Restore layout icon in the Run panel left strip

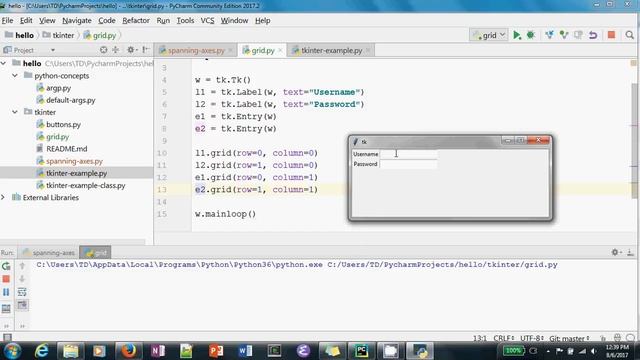coord(6,309)
